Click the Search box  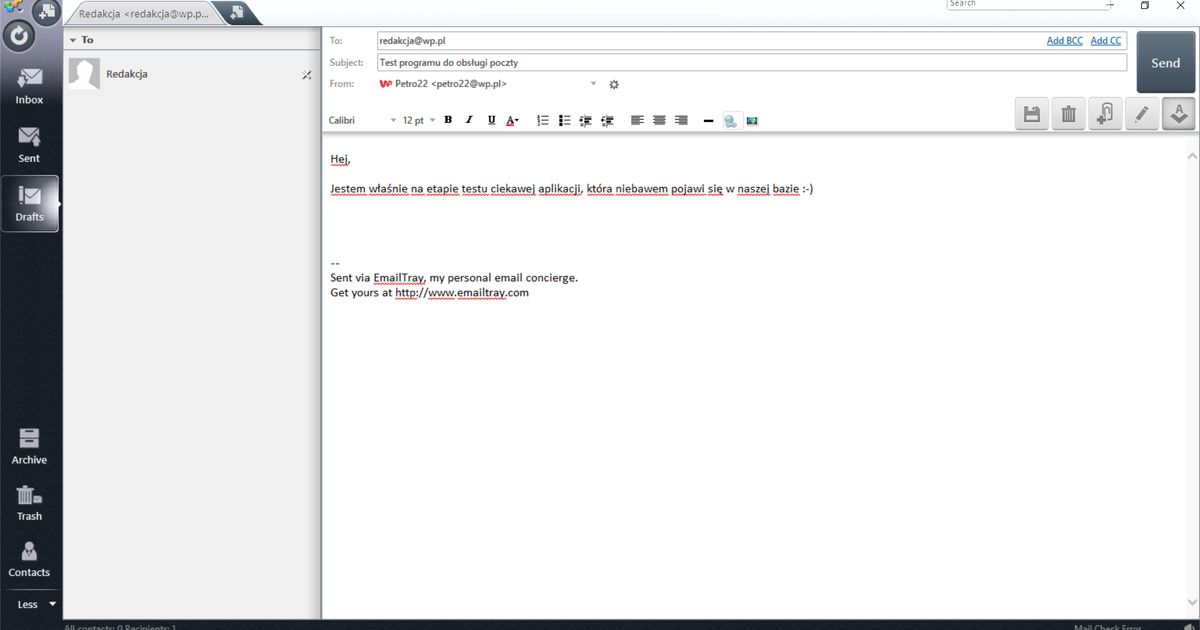click(x=1028, y=4)
